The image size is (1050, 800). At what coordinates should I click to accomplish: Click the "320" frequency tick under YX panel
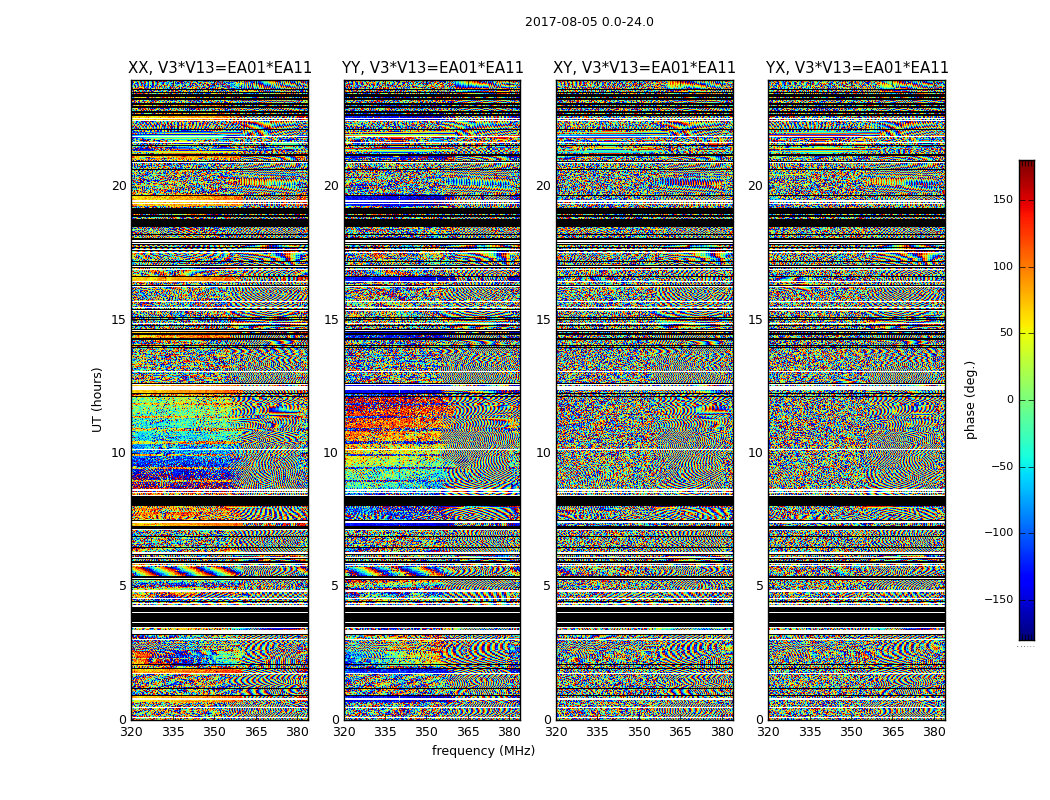769,732
